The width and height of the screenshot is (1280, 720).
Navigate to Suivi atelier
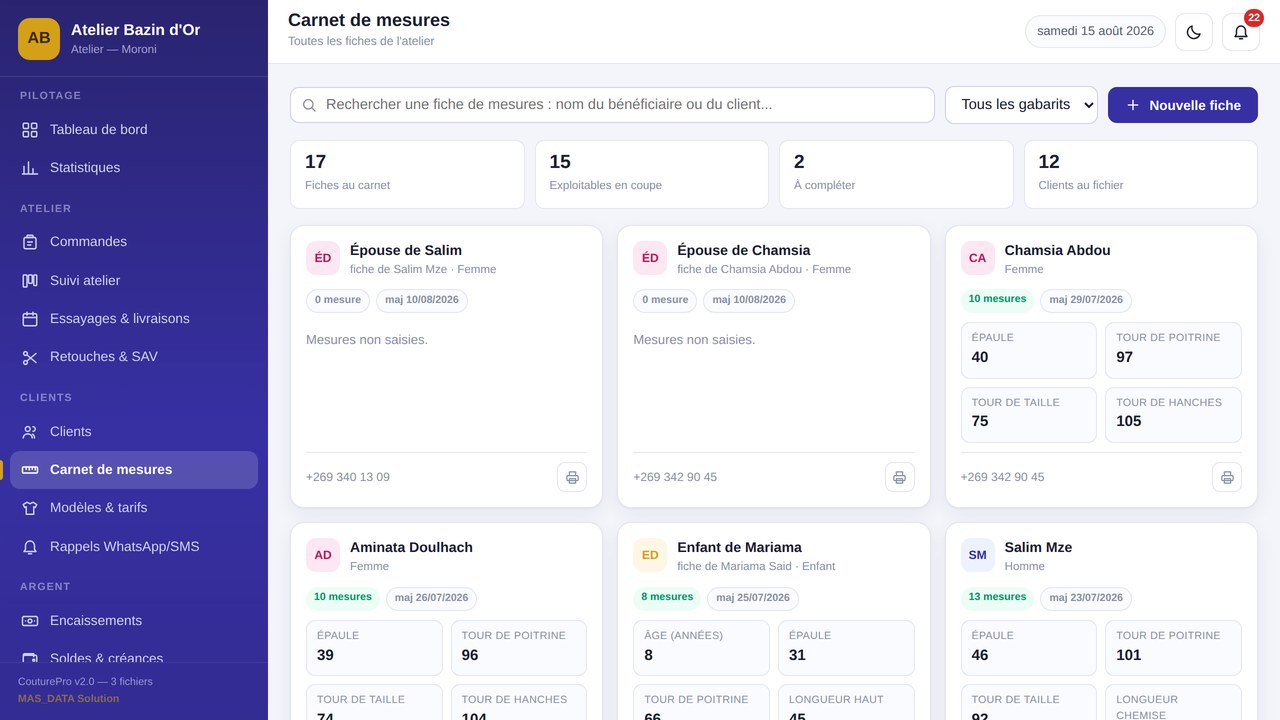134,281
